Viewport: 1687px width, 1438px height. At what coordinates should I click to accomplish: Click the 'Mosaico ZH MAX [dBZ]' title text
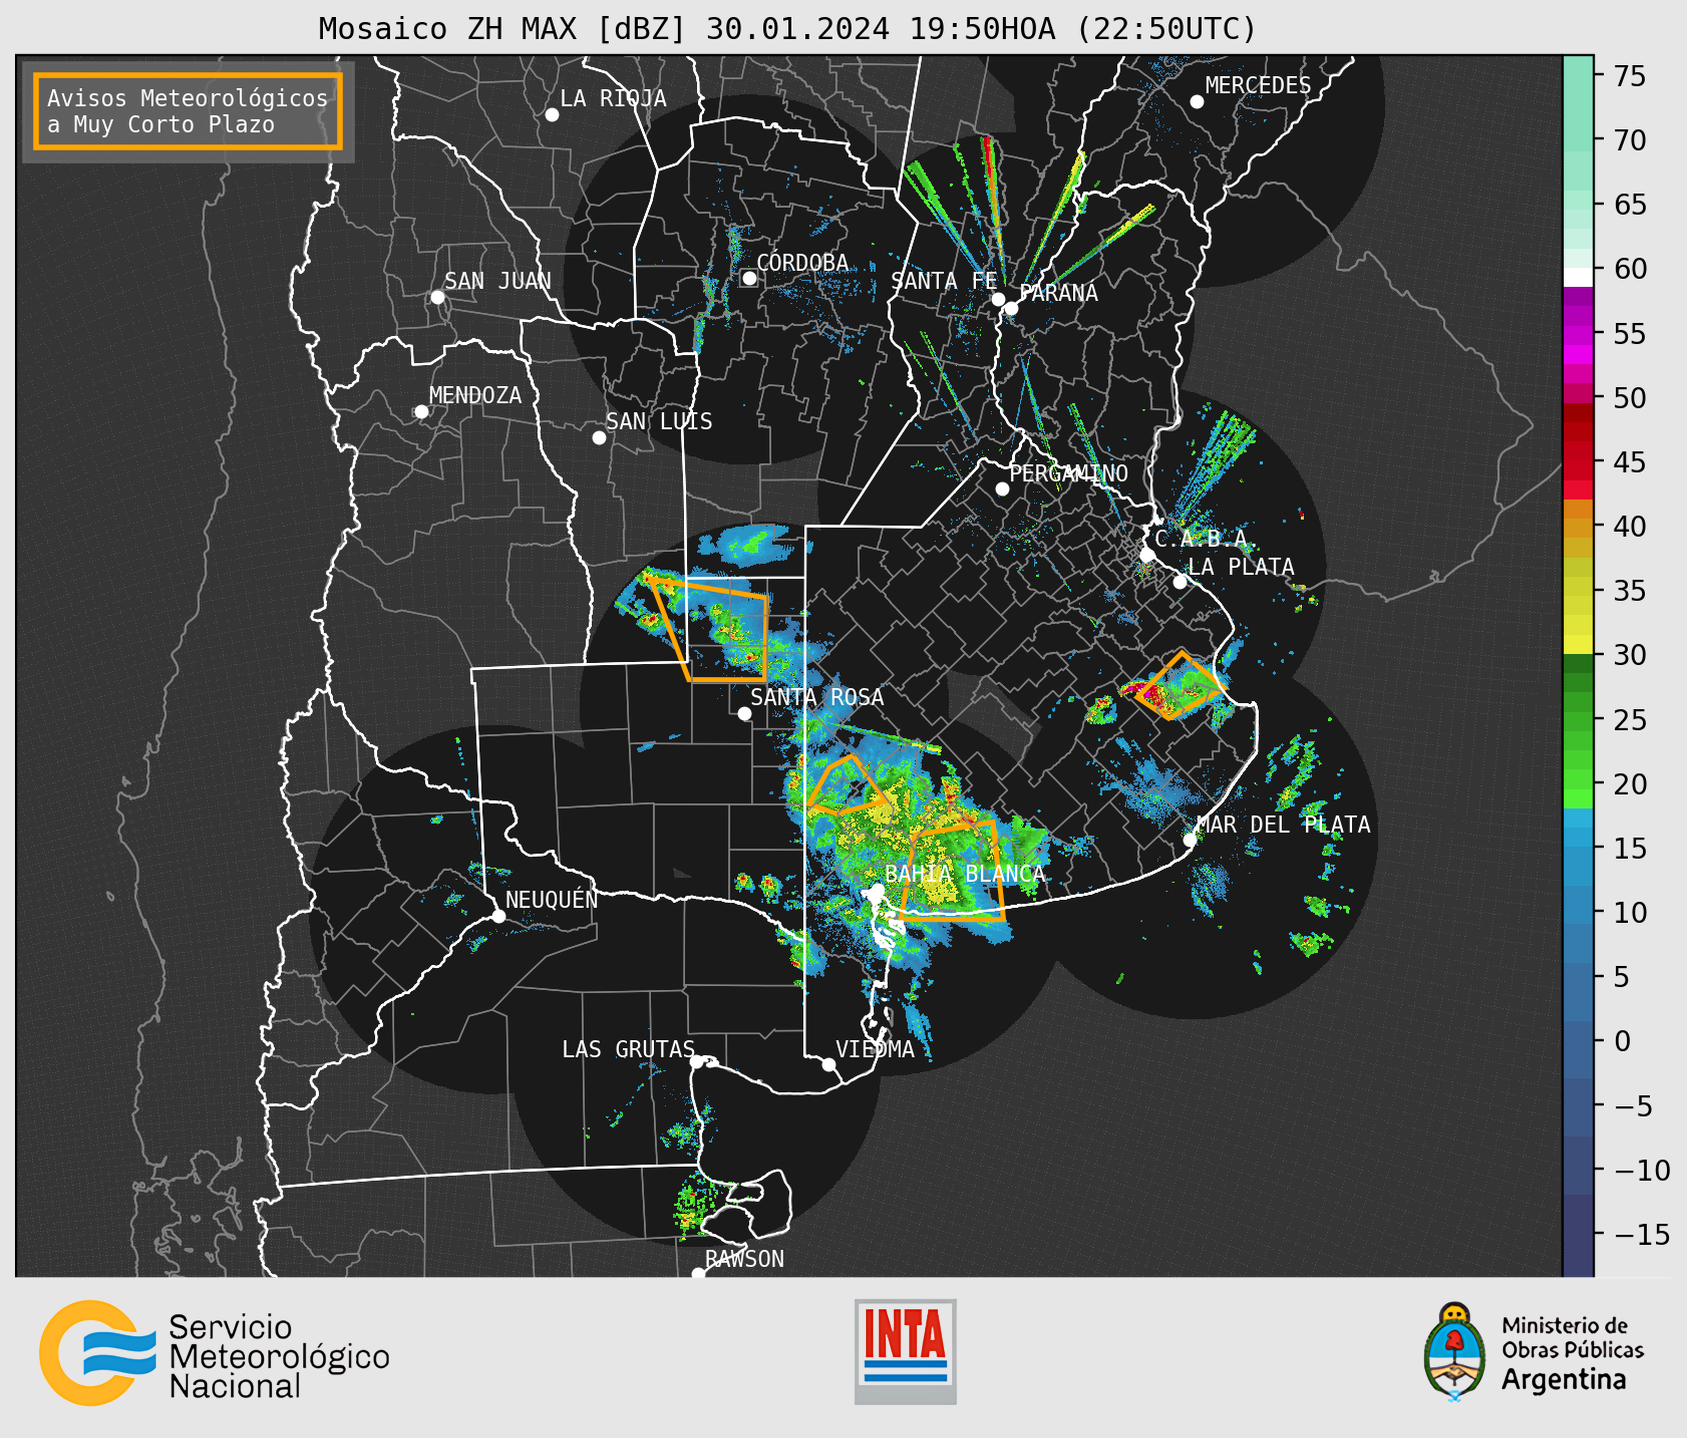[503, 29]
